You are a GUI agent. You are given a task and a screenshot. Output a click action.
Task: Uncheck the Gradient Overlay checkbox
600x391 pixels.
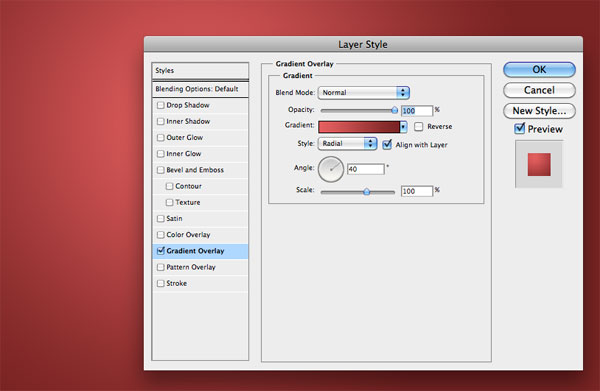click(x=161, y=251)
